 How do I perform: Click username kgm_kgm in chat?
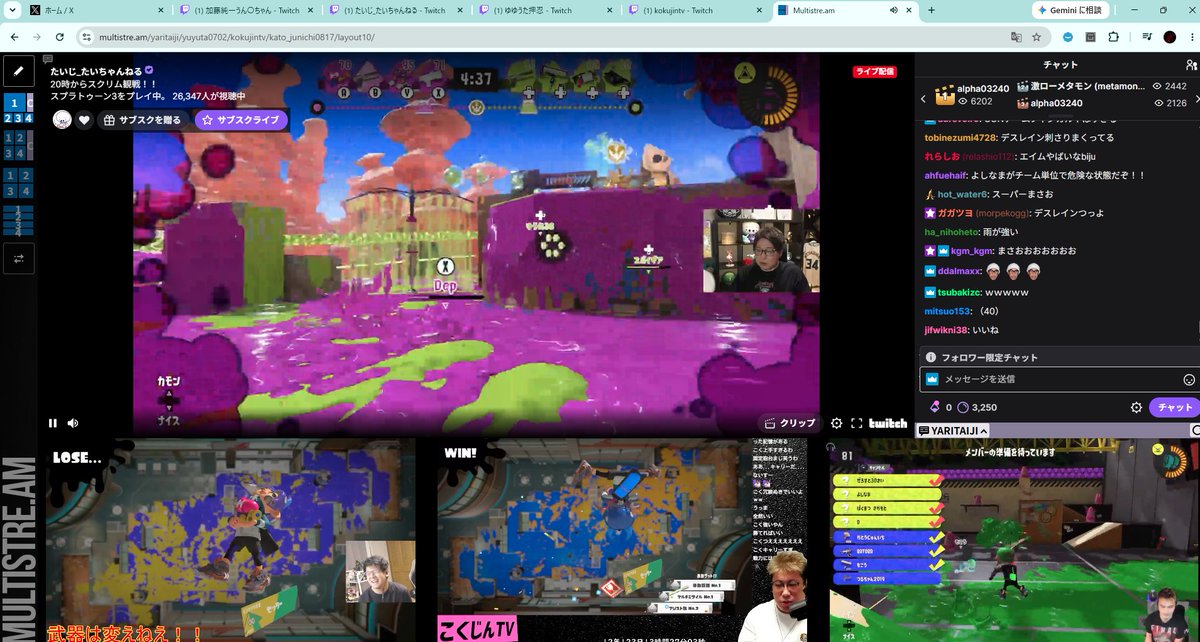coord(973,251)
